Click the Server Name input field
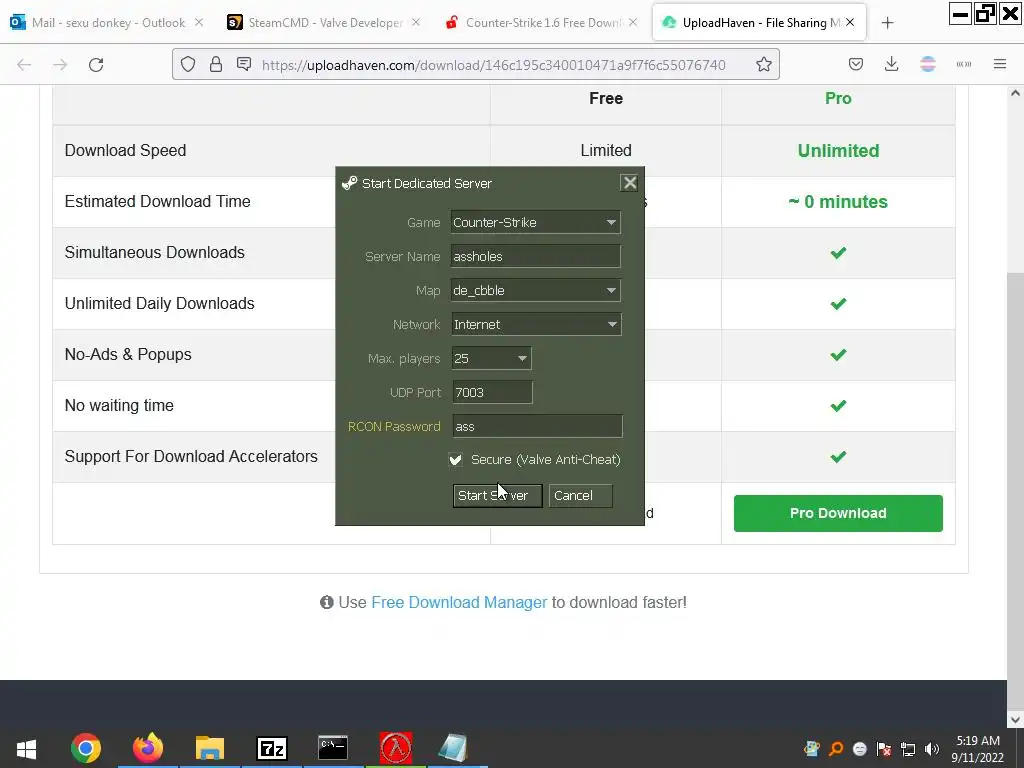 pyautogui.click(x=536, y=256)
